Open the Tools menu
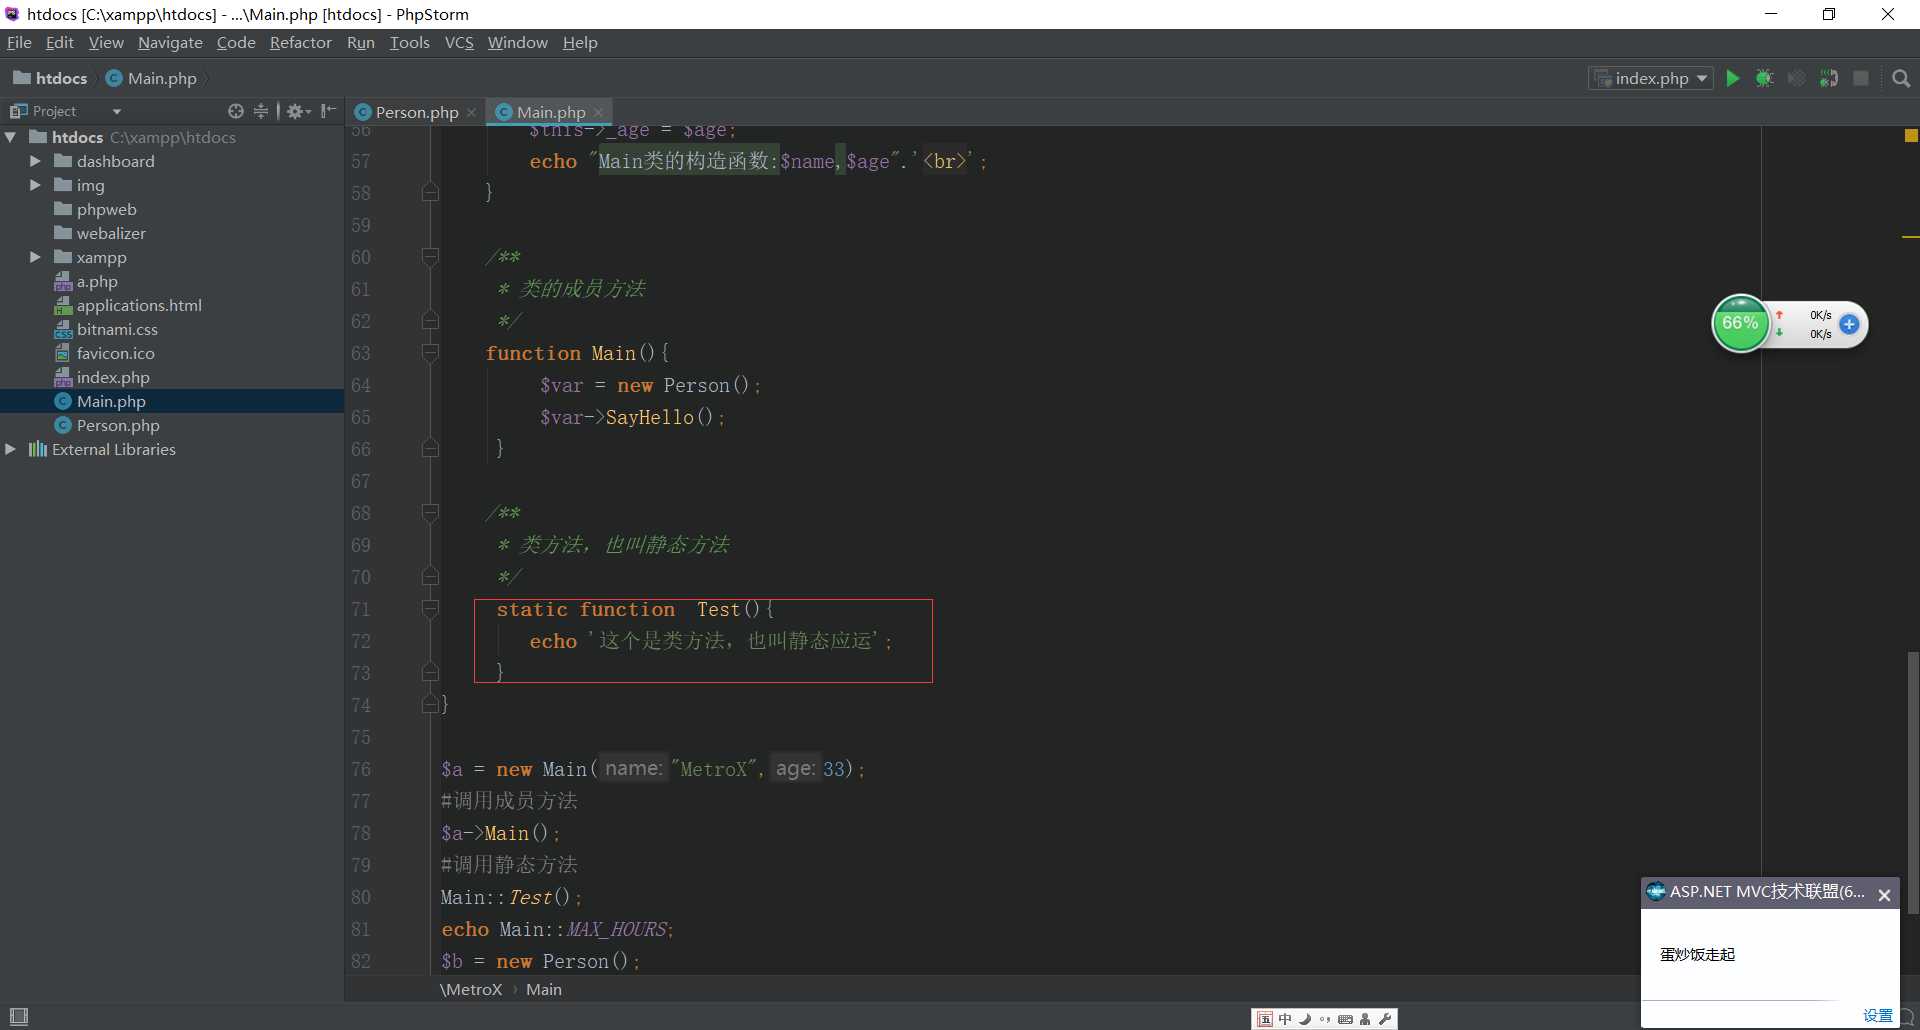1920x1030 pixels. [409, 42]
